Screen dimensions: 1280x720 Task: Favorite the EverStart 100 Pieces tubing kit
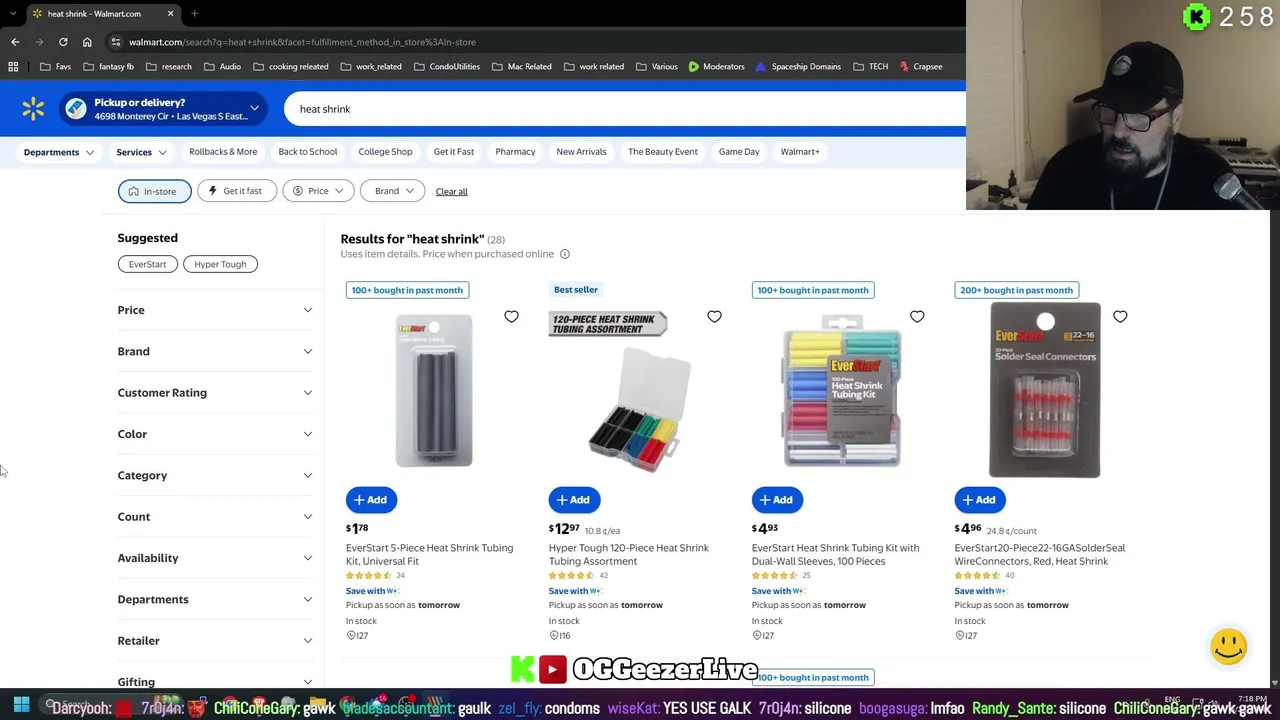point(917,317)
